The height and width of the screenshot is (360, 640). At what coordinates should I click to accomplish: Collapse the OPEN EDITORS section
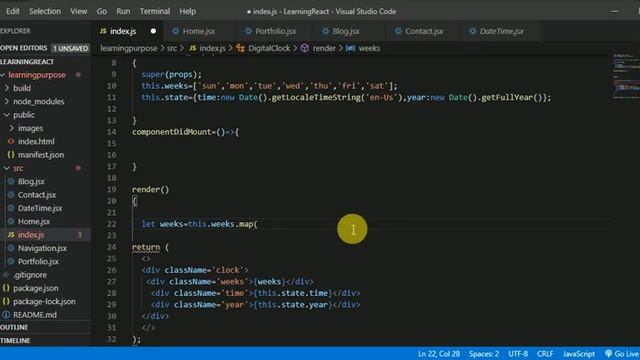24,48
